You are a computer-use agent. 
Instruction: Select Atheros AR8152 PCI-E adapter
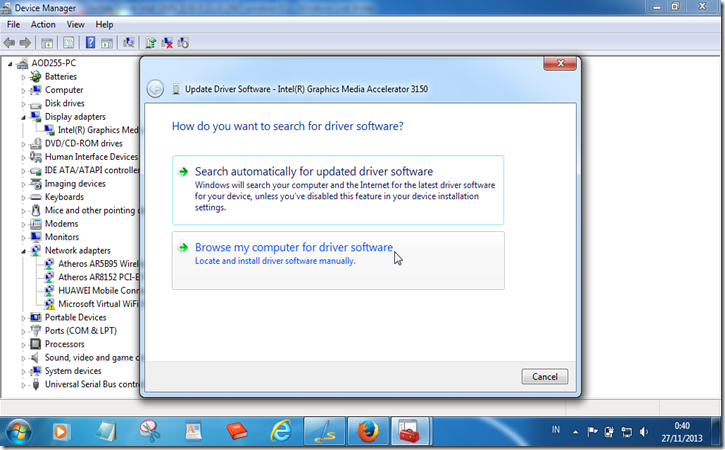click(98, 277)
